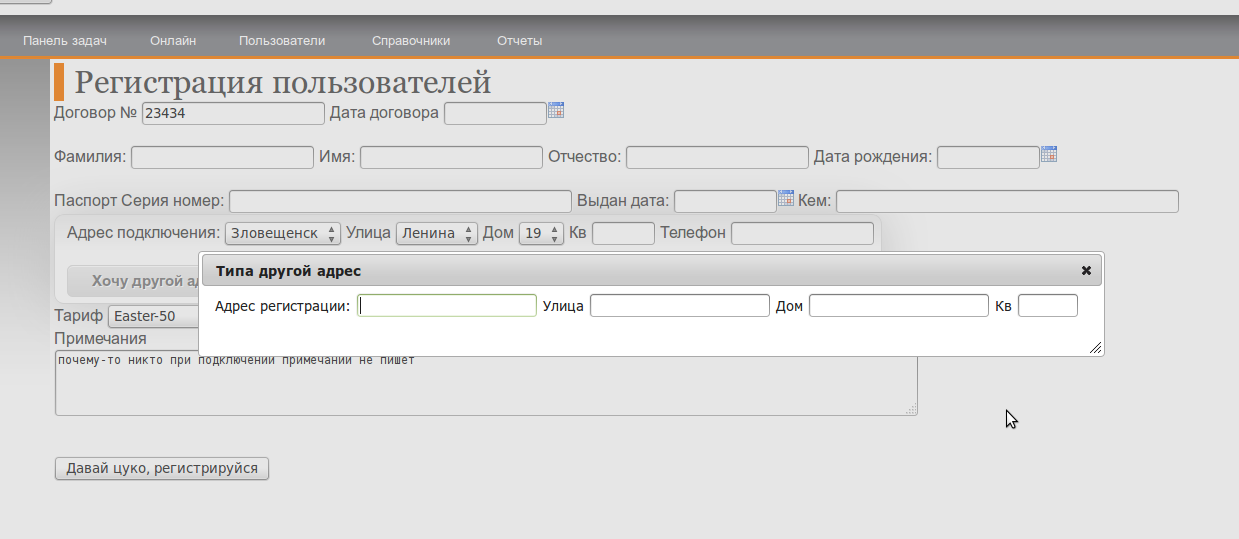Image resolution: width=1239 pixels, height=539 pixels.
Task: Focus the Телефон input field
Action: pyautogui.click(x=802, y=233)
